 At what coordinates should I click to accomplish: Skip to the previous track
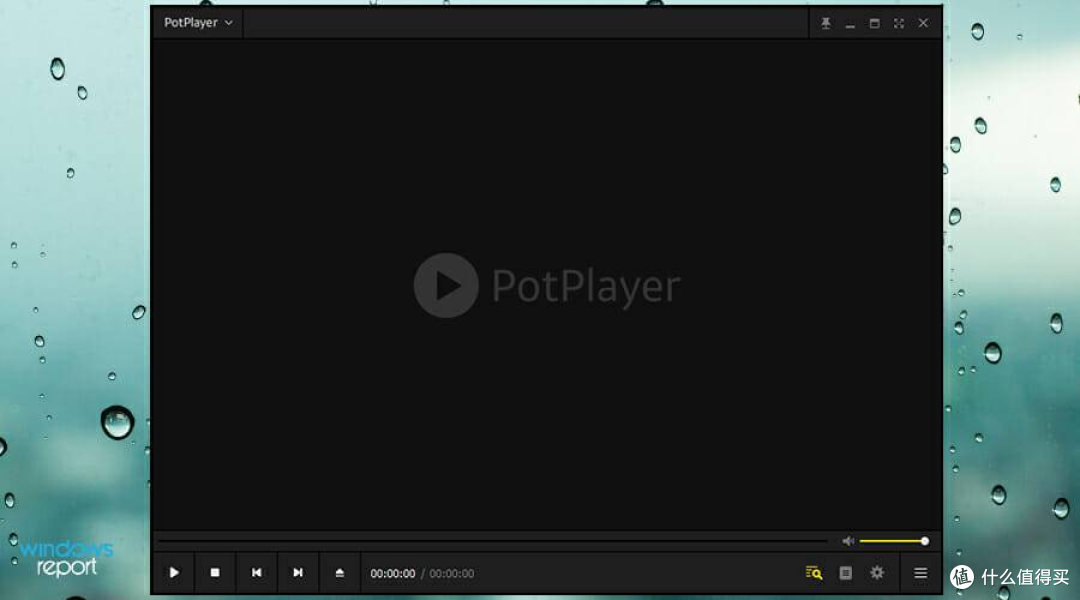(256, 573)
